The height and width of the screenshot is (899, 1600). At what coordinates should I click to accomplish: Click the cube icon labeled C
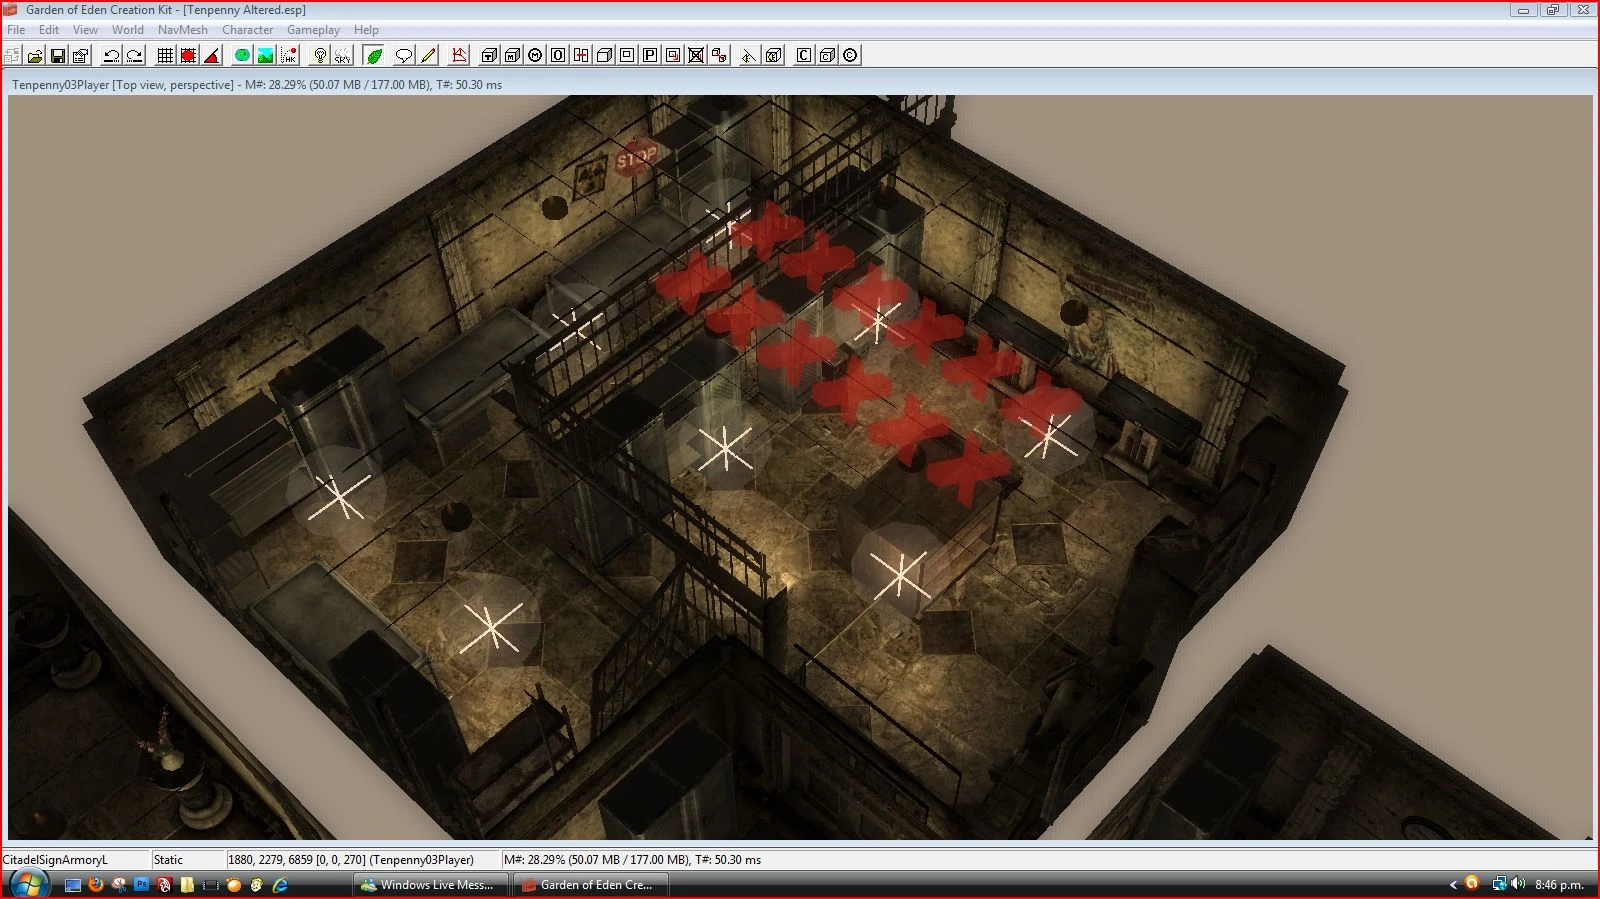827,55
